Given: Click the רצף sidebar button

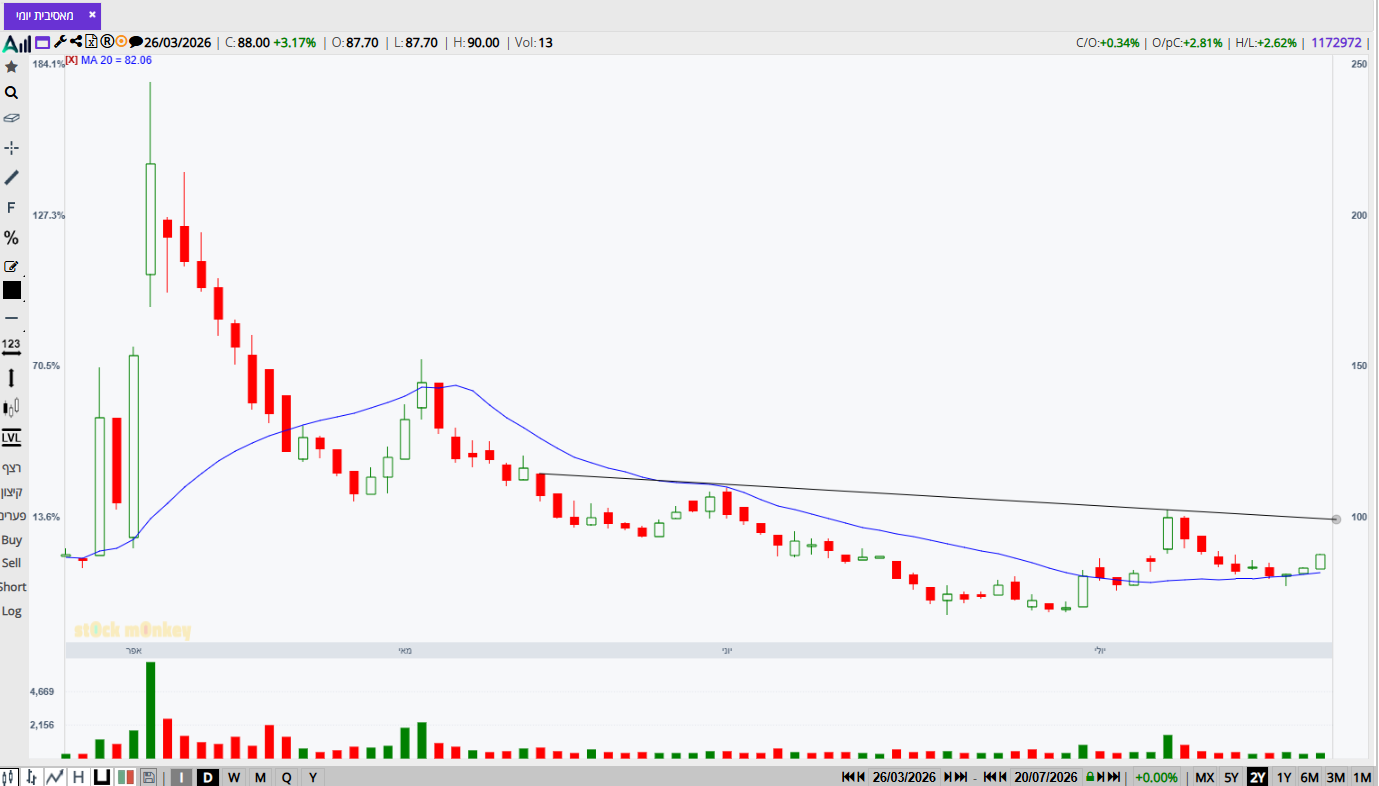Looking at the screenshot, I should click(11, 468).
